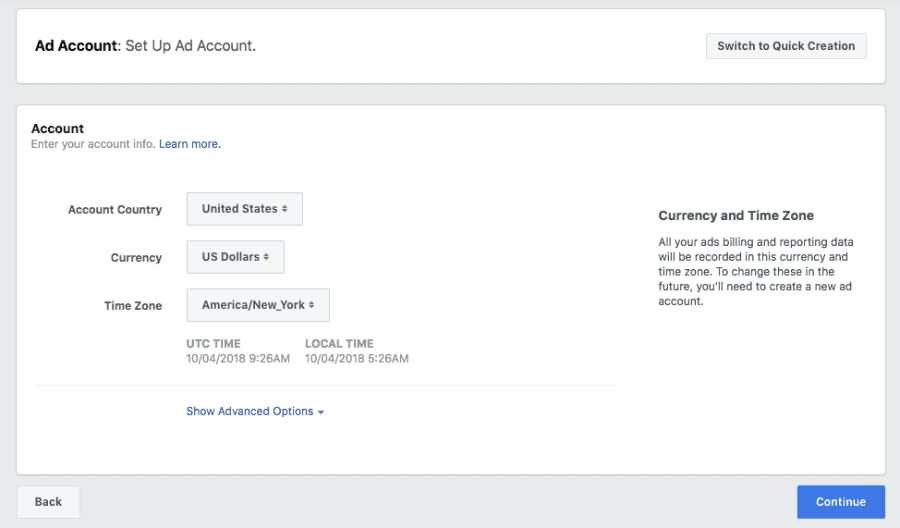Click the caret arrow beside Show Advanced Options

(321, 412)
